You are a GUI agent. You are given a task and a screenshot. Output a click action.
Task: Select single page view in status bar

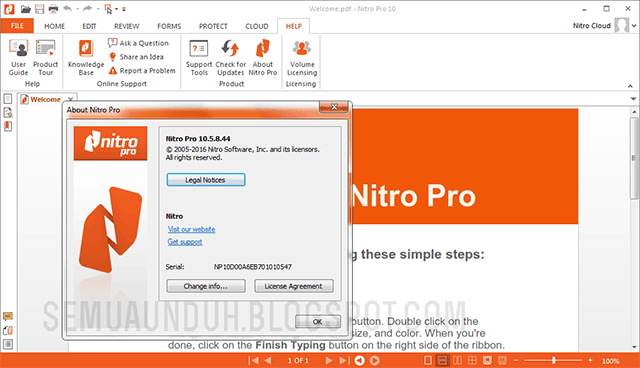(x=427, y=360)
